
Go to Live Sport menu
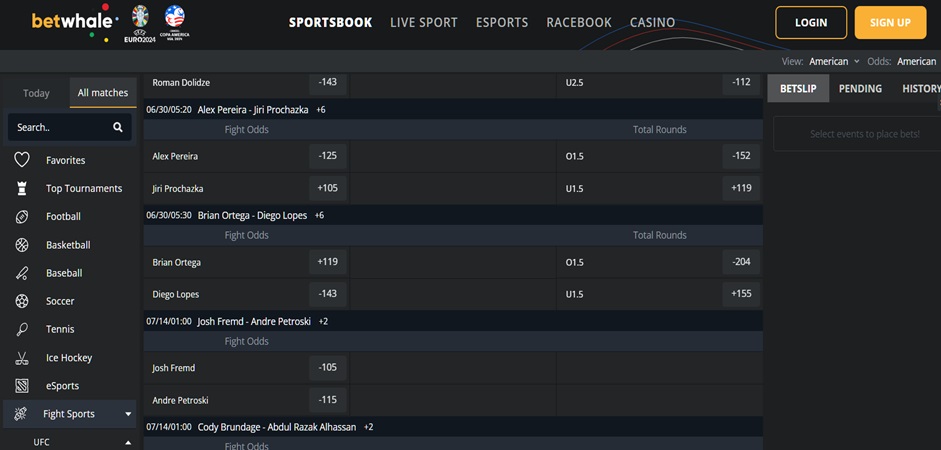(x=423, y=22)
